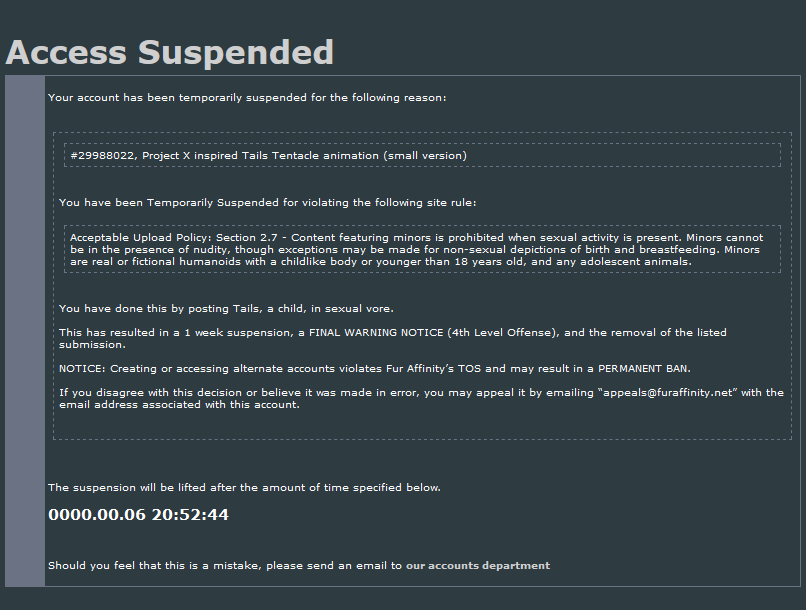806x610 pixels.
Task: Click the "suspension will be lifted" sentence
Action: 244,488
